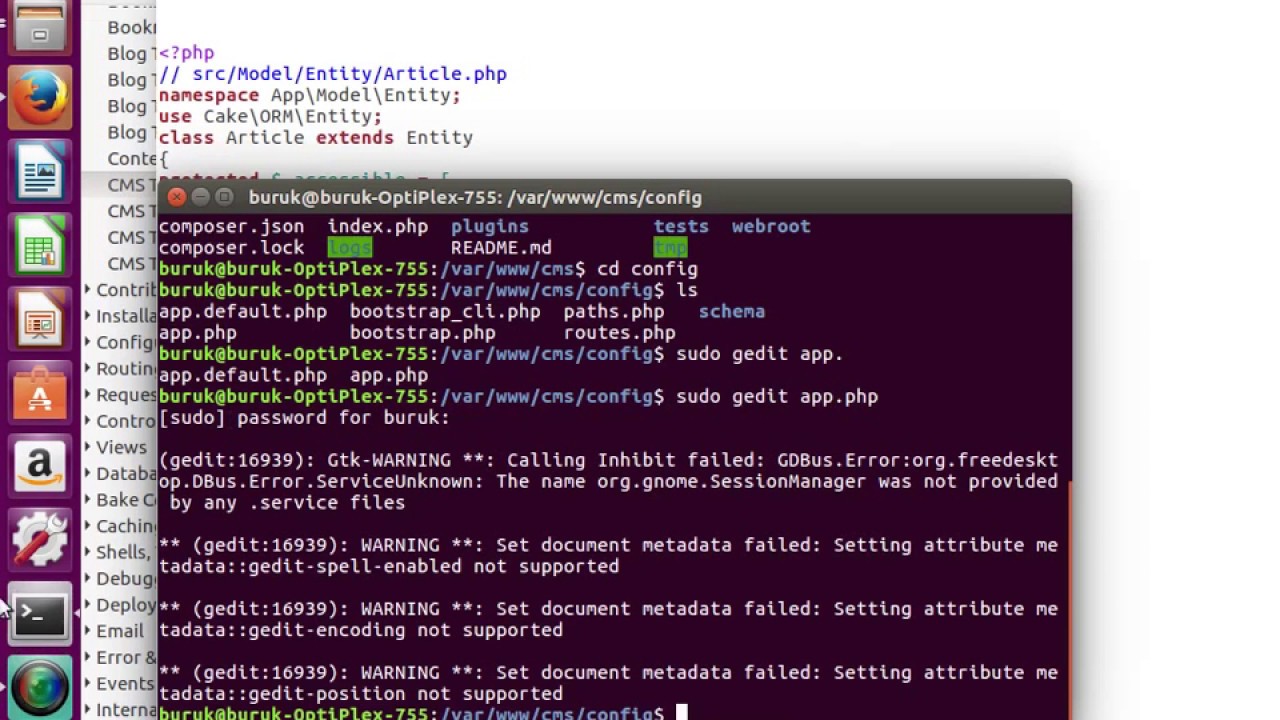This screenshot has height=720, width=1280.
Task: Click 'composer.lock' in terminal listing
Action: coord(231,248)
